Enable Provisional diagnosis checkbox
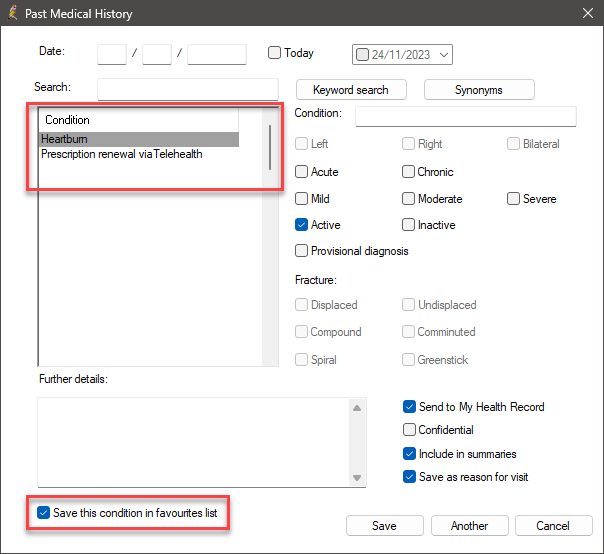Viewport: 604px width, 554px height. tap(301, 250)
